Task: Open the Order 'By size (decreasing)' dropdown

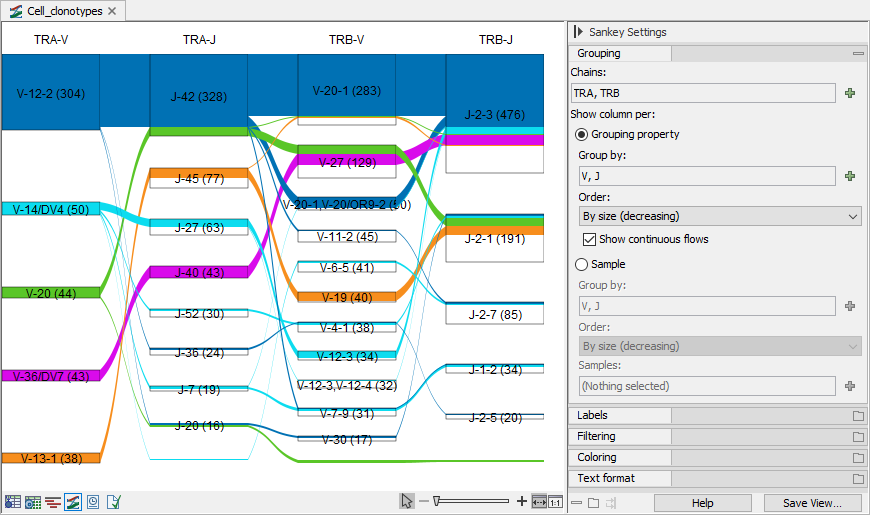Action: pyautogui.click(x=720, y=216)
